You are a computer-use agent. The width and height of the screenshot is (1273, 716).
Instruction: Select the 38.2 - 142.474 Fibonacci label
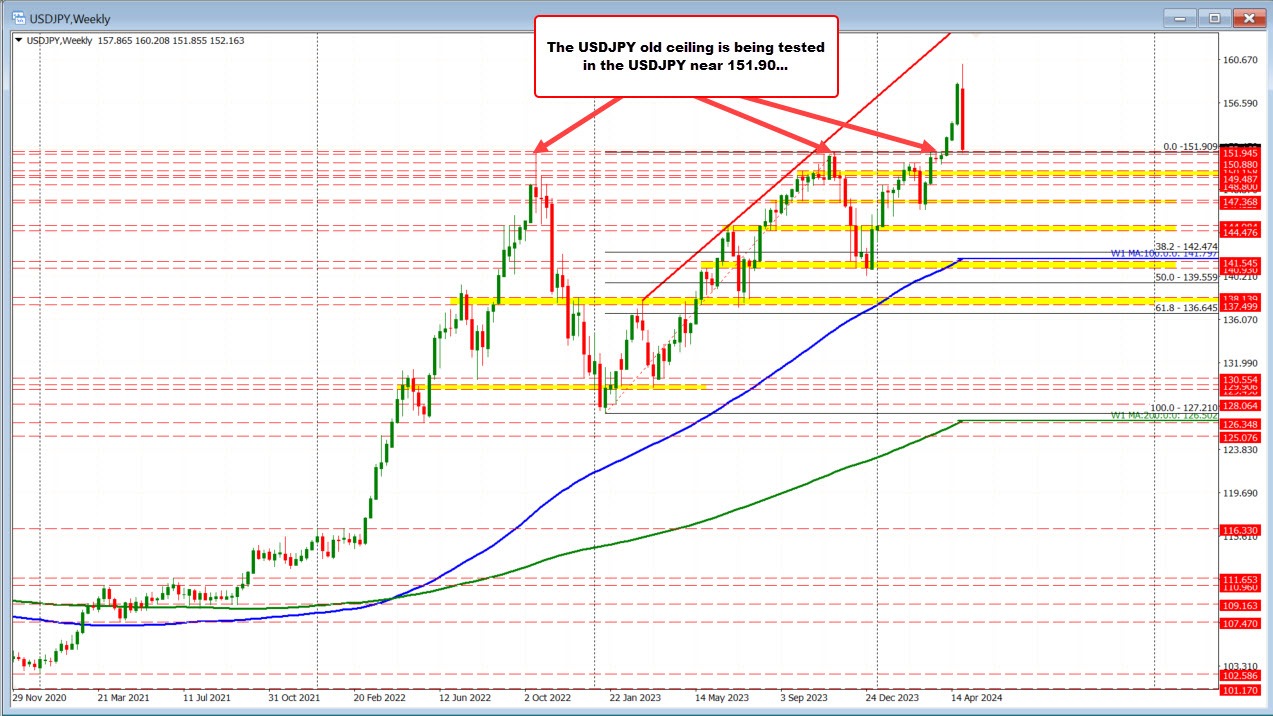click(1186, 246)
